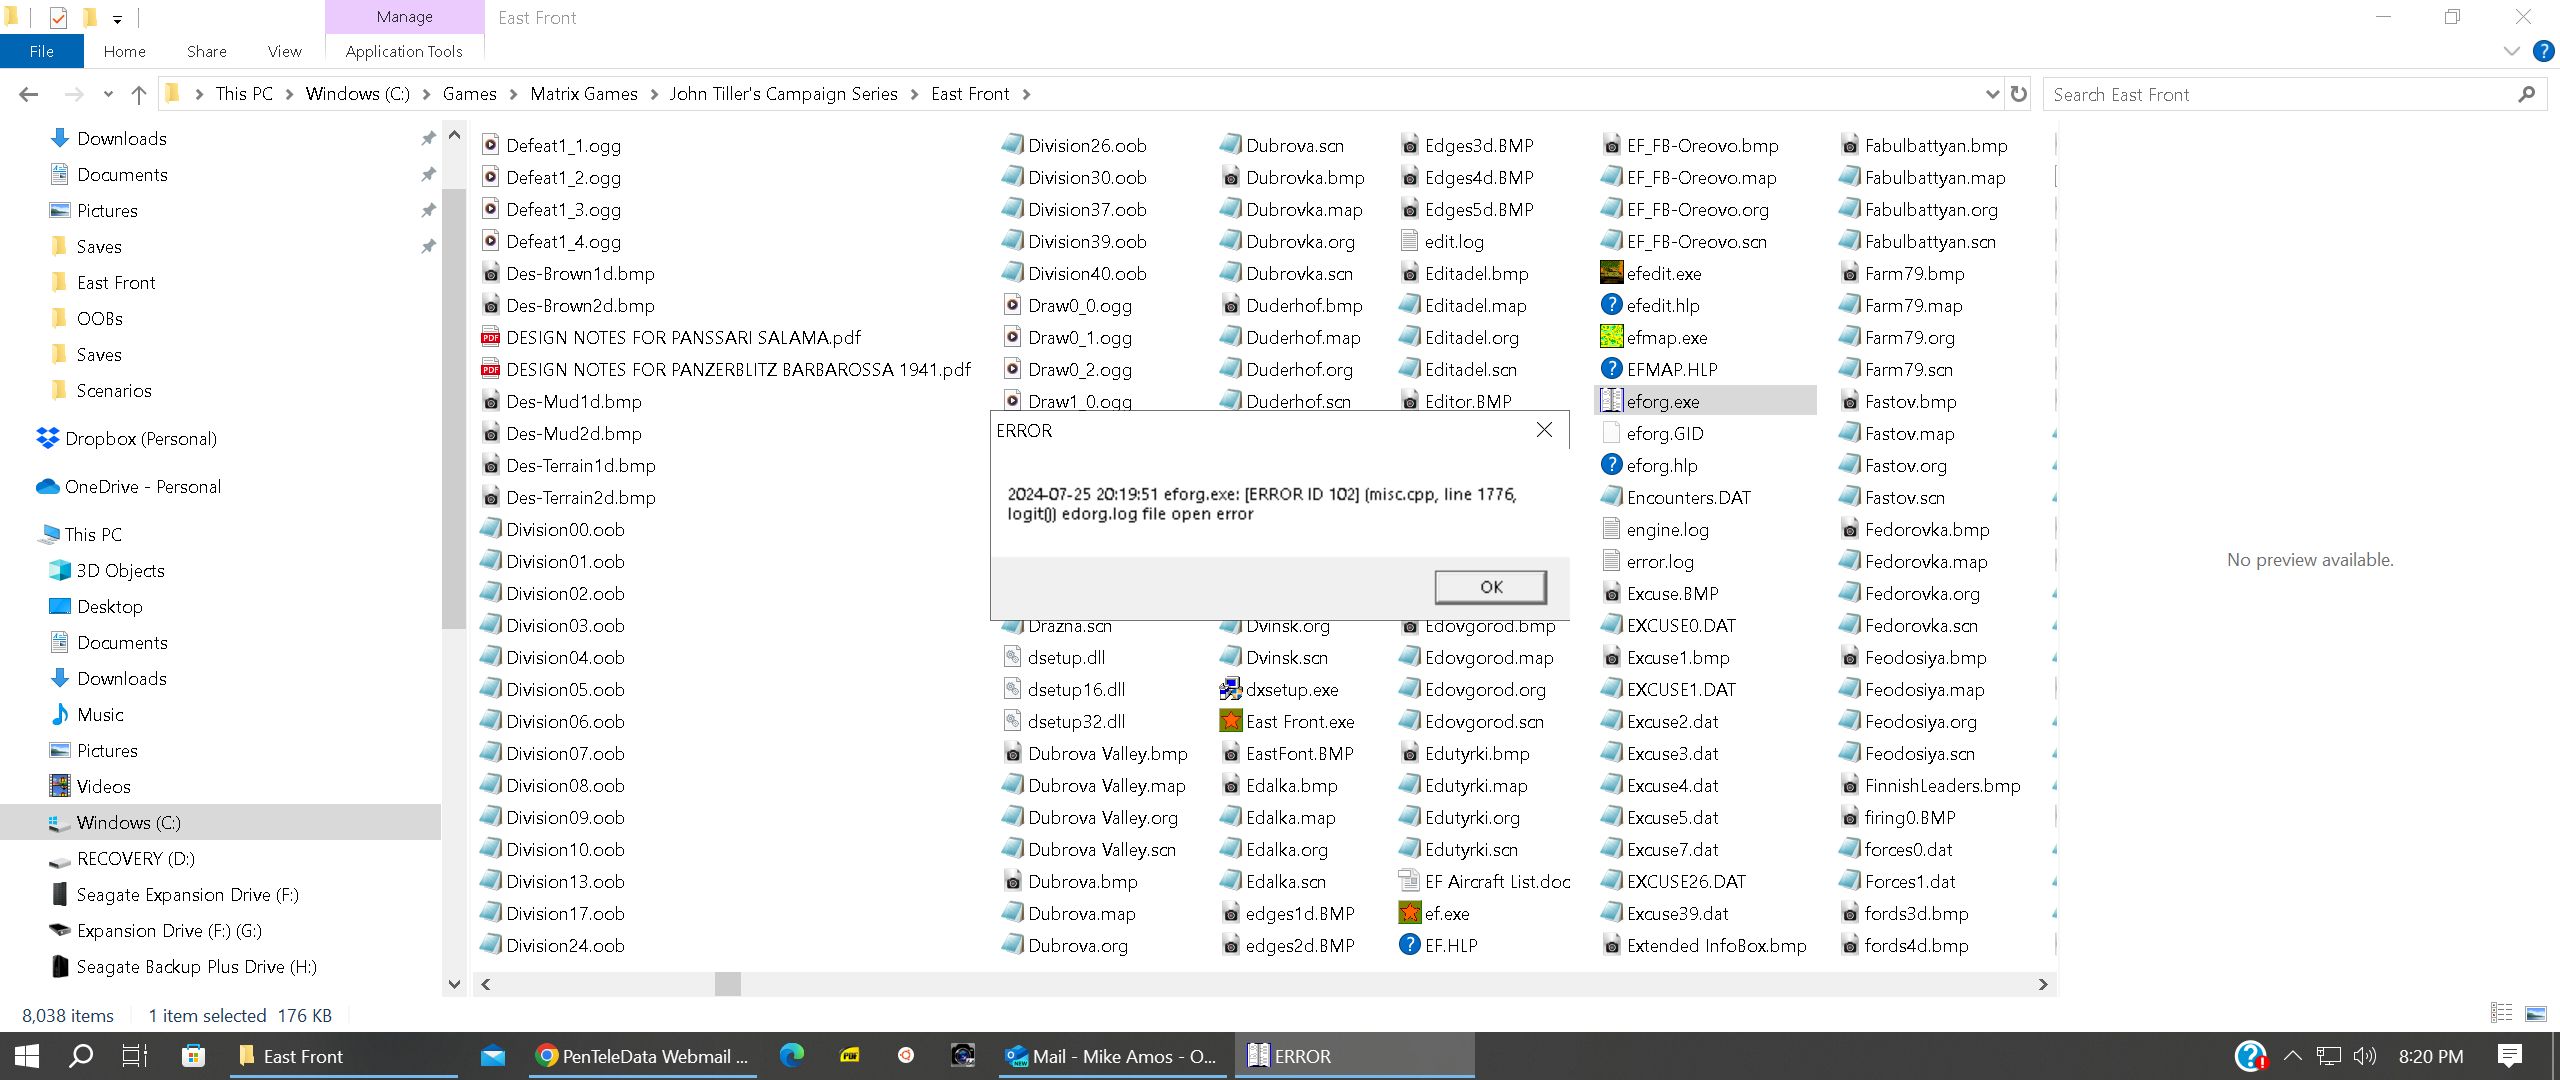Select efedit.exe application icon

(1611, 273)
